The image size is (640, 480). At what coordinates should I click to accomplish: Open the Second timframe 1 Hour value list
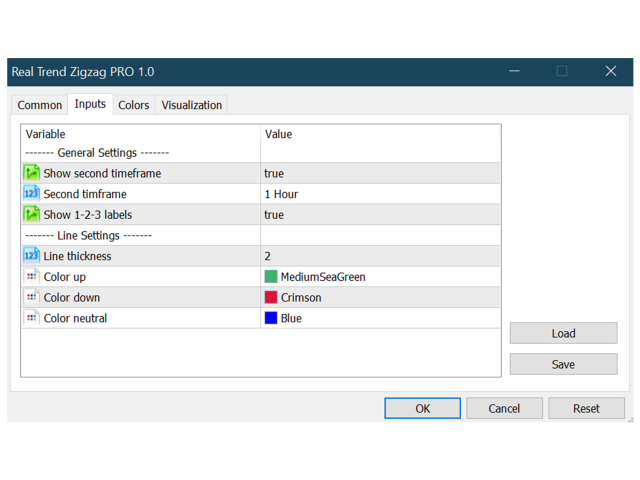[x=380, y=194]
